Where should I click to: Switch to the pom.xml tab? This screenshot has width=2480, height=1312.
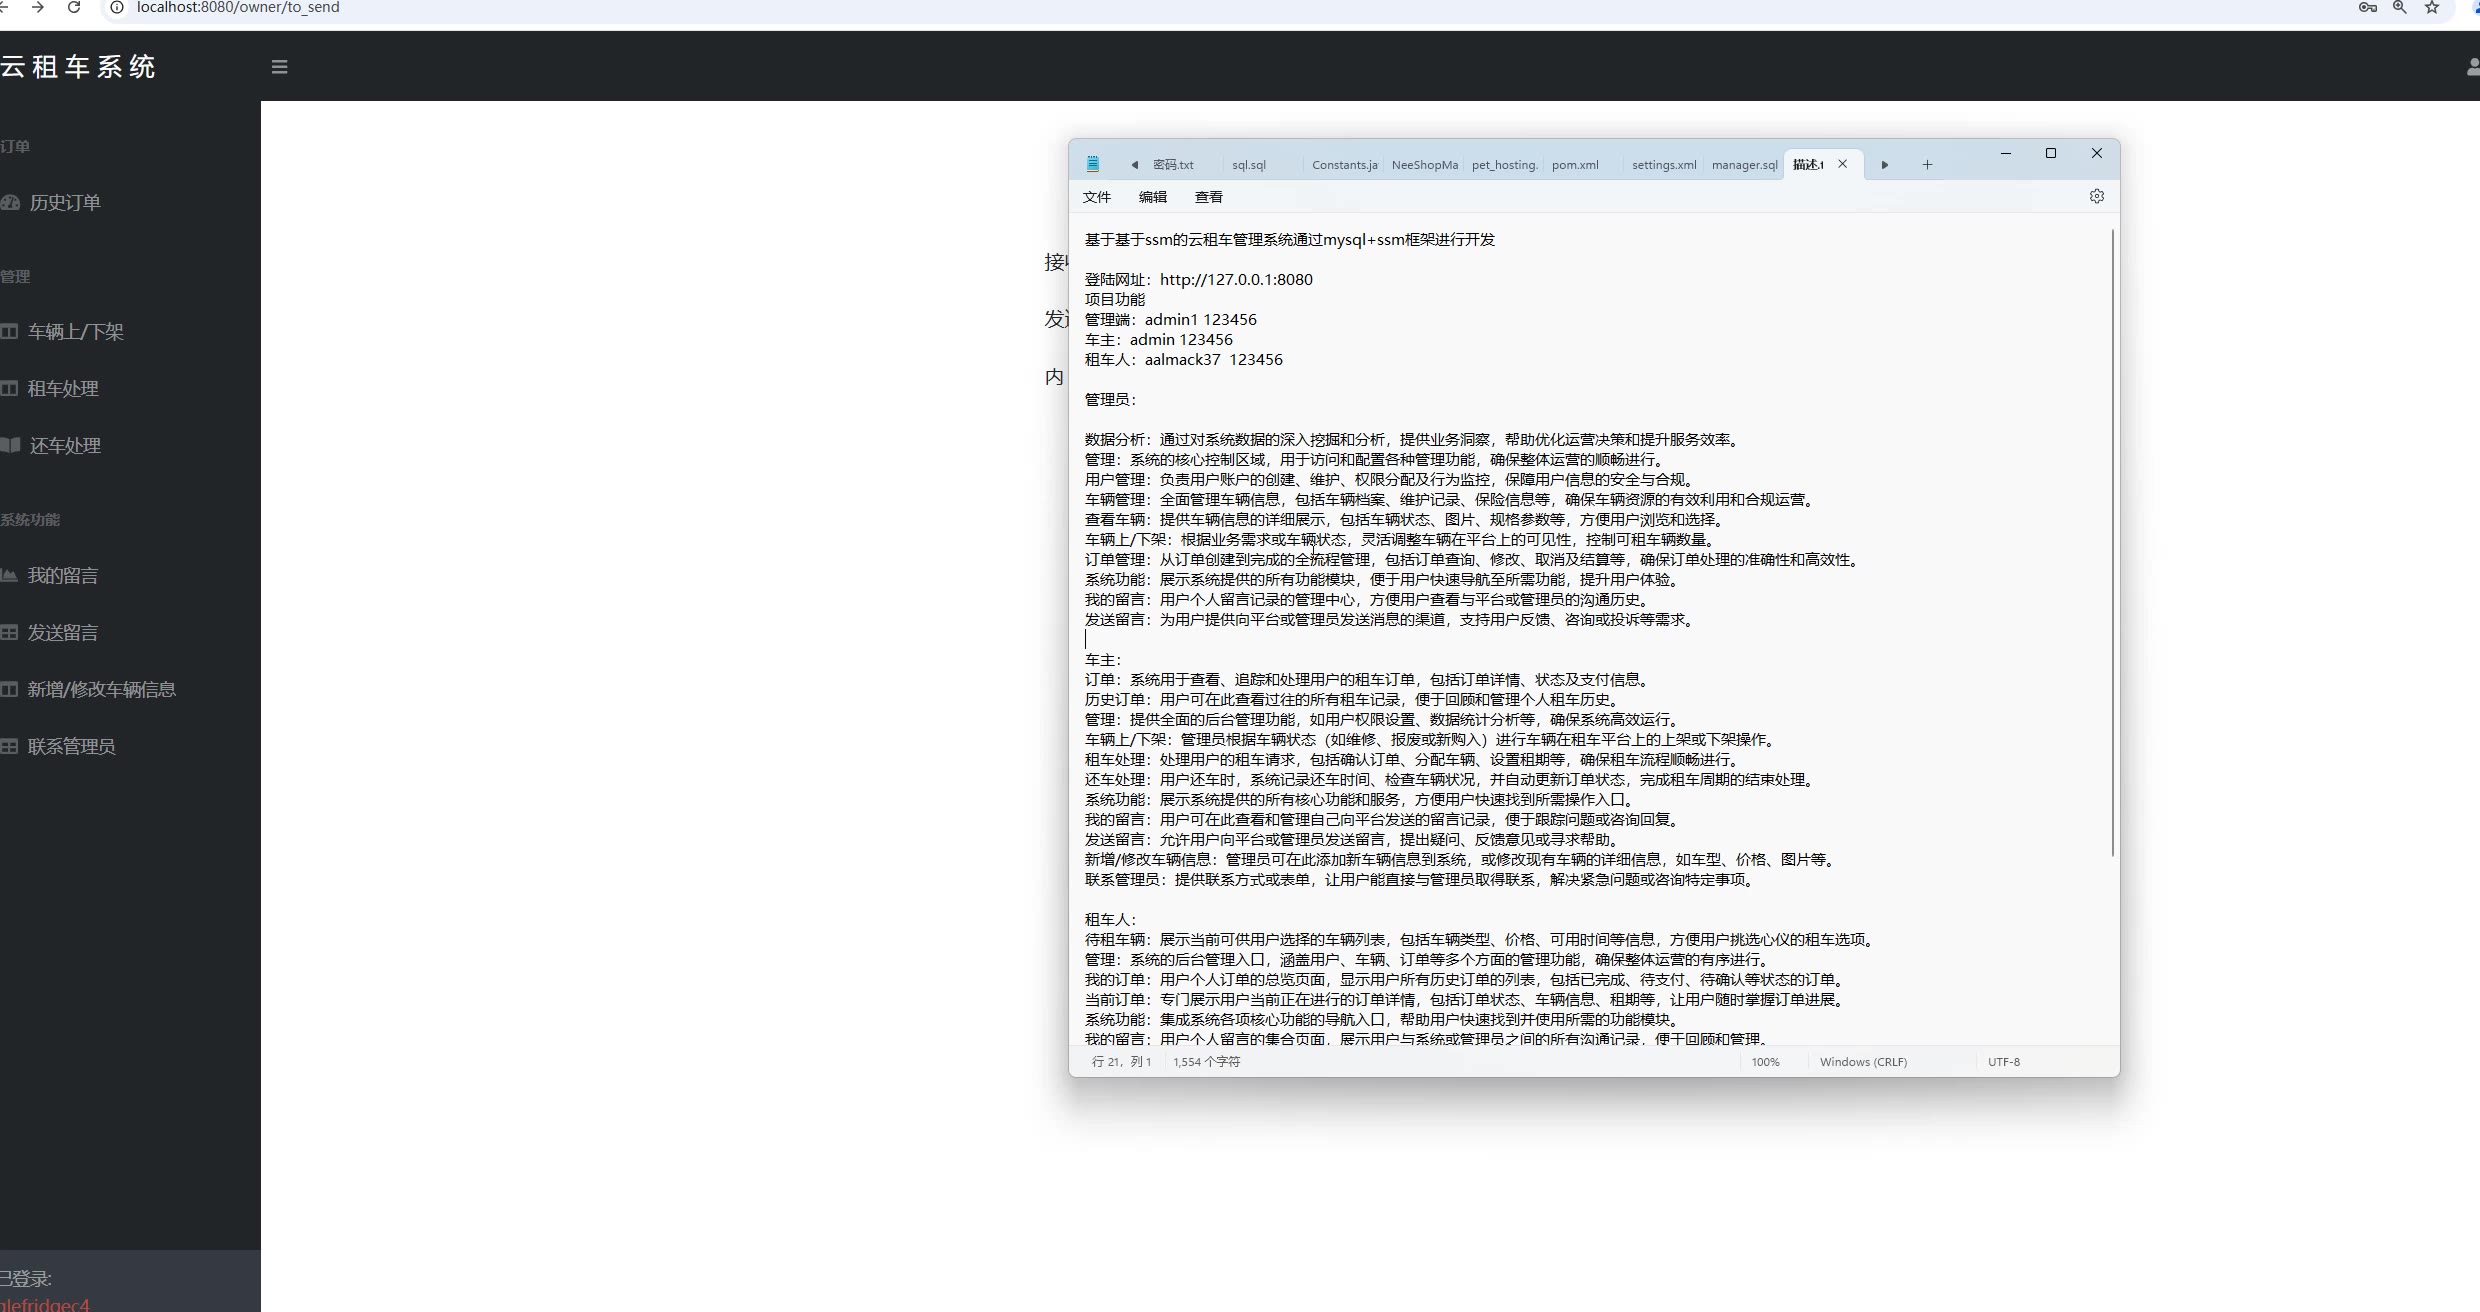pyautogui.click(x=1575, y=165)
